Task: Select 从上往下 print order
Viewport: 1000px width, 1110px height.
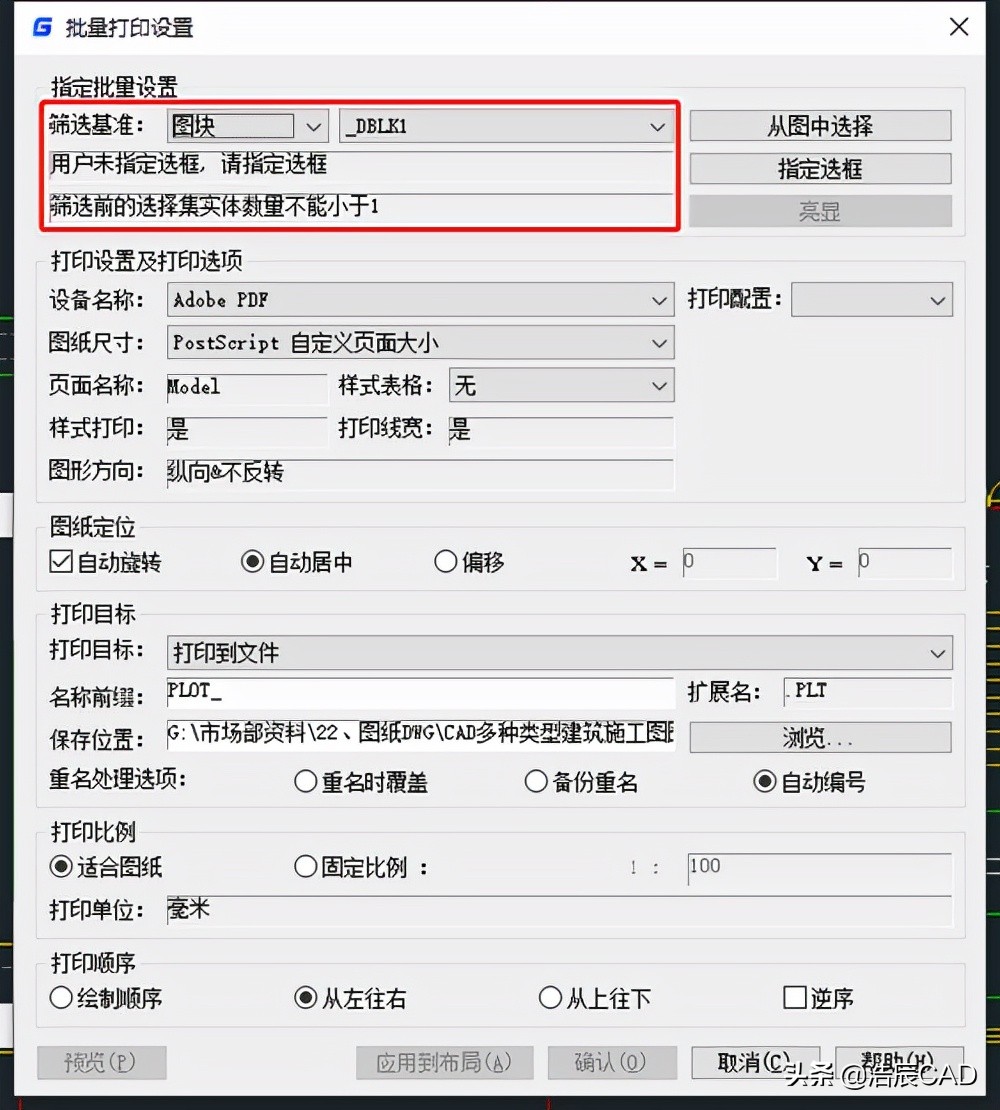Action: point(550,997)
